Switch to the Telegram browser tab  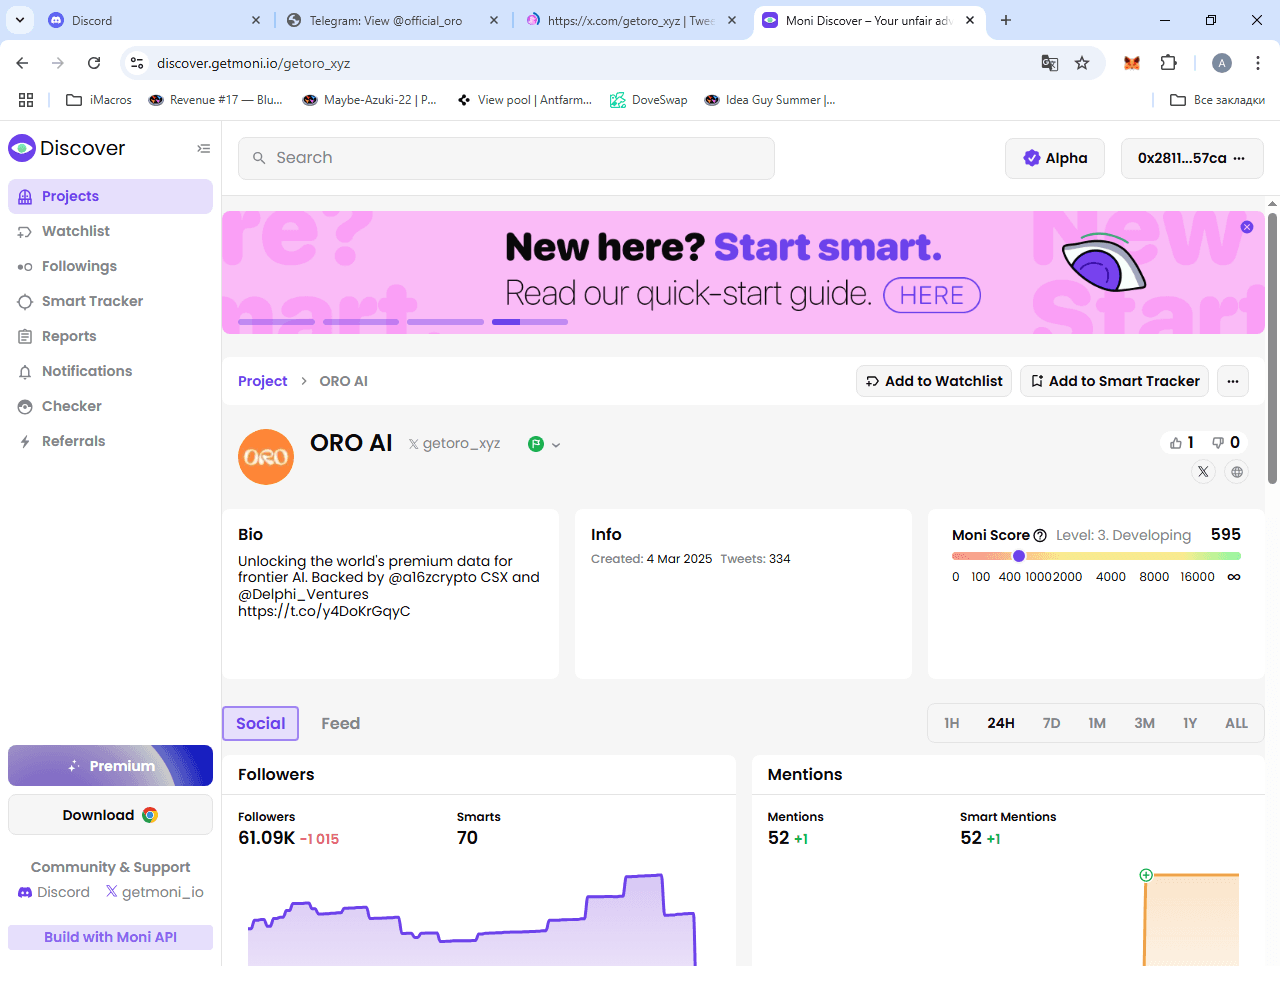[x=394, y=20]
